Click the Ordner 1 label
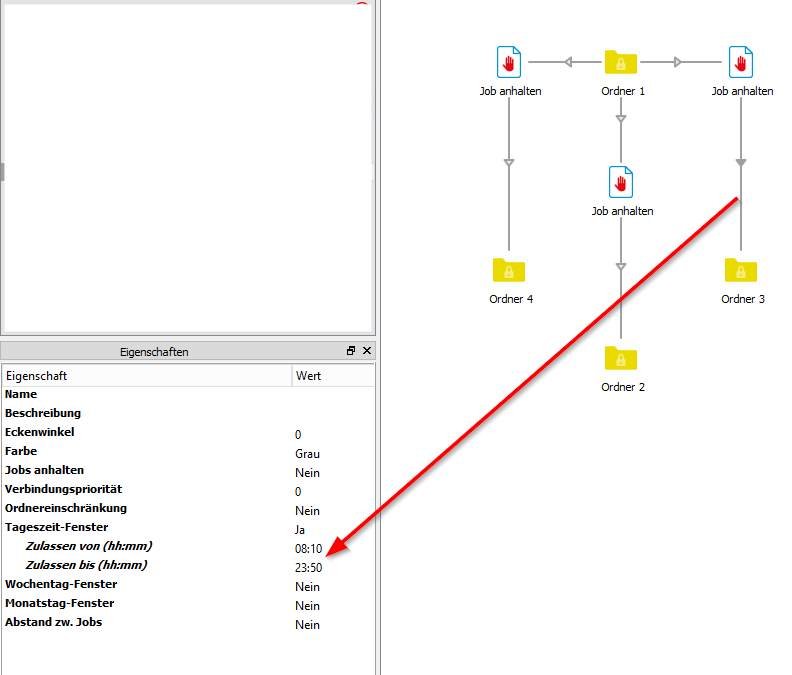The image size is (792, 675). point(623,91)
